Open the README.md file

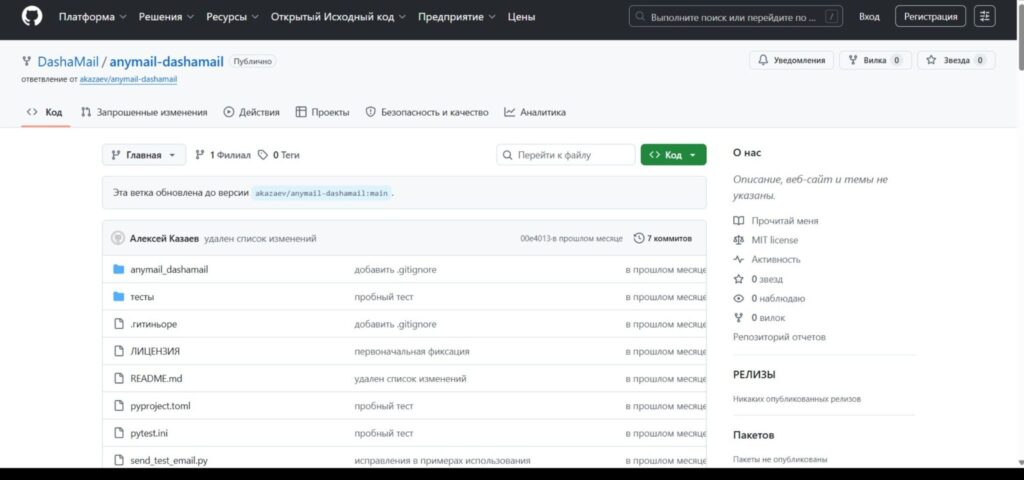point(156,378)
